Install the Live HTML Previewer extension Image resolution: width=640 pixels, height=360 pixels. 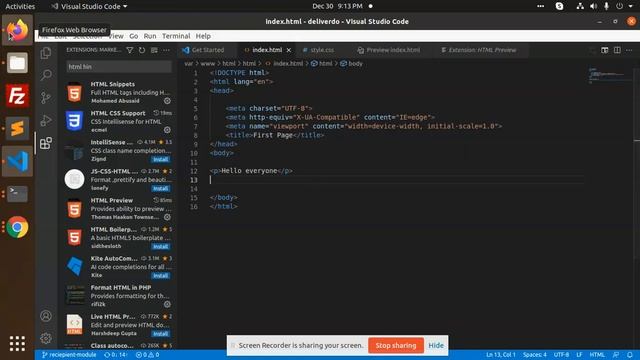160,333
